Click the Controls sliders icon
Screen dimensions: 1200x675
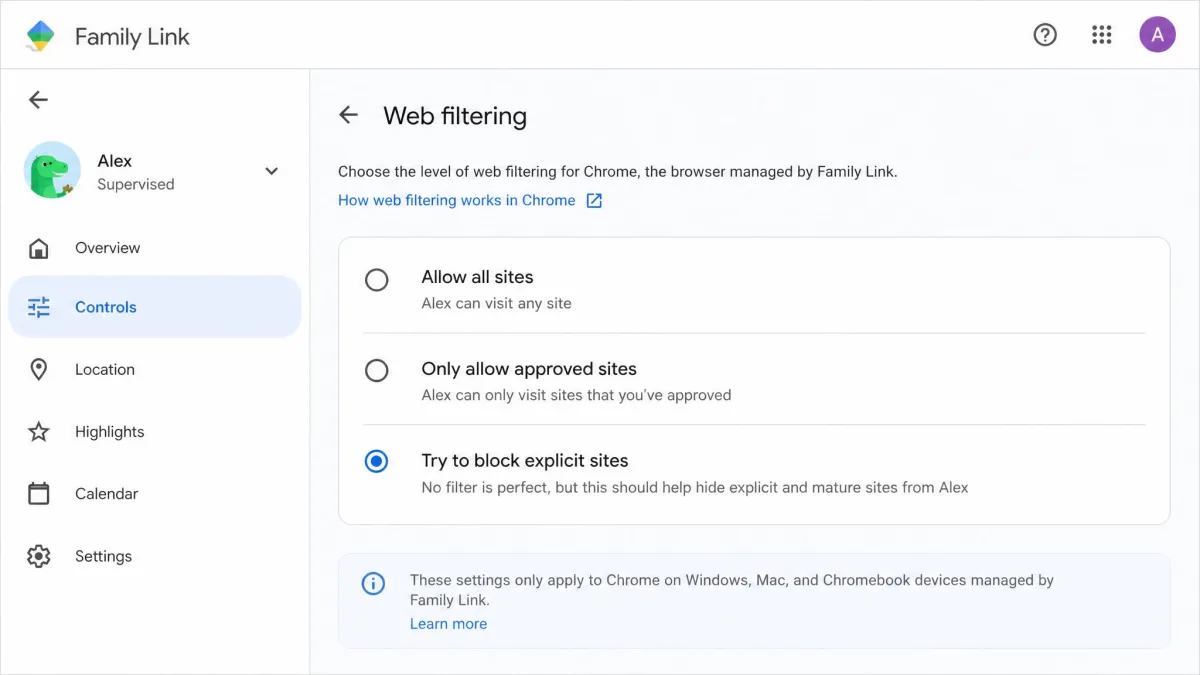(38, 307)
